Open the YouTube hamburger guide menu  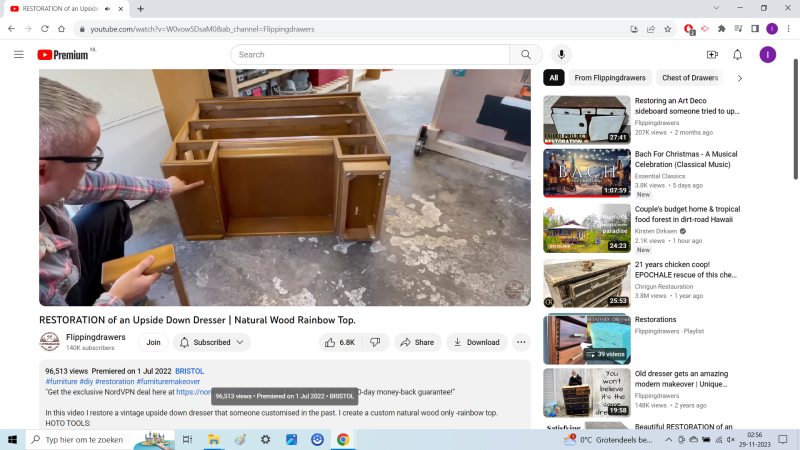click(18, 54)
